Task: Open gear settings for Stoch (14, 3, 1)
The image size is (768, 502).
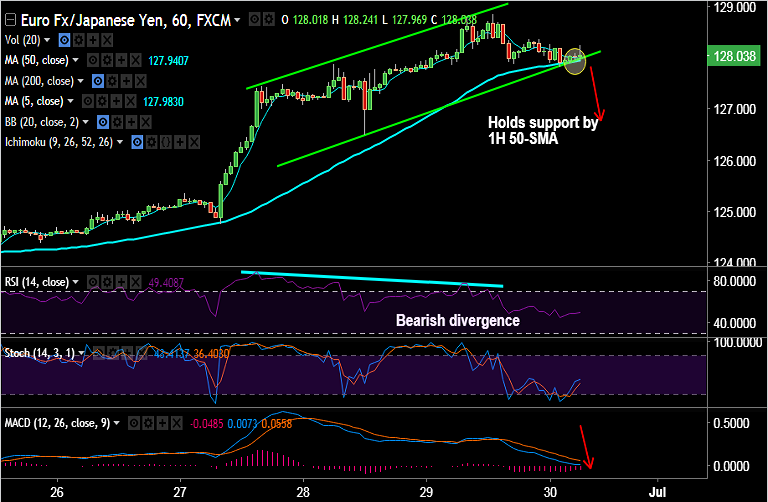Action: 113,353
